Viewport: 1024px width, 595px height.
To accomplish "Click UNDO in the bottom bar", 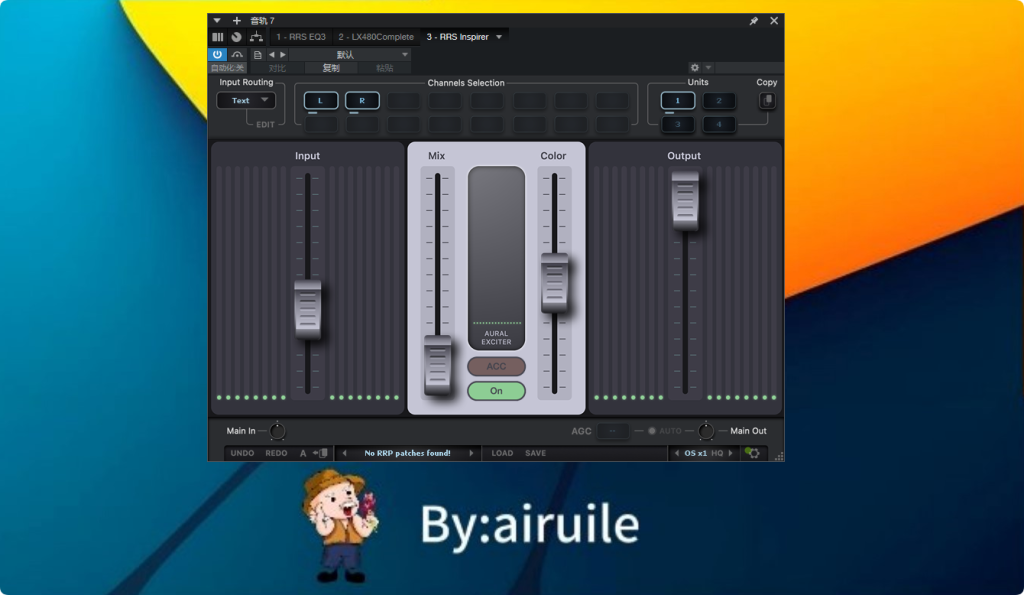I will (x=242, y=453).
